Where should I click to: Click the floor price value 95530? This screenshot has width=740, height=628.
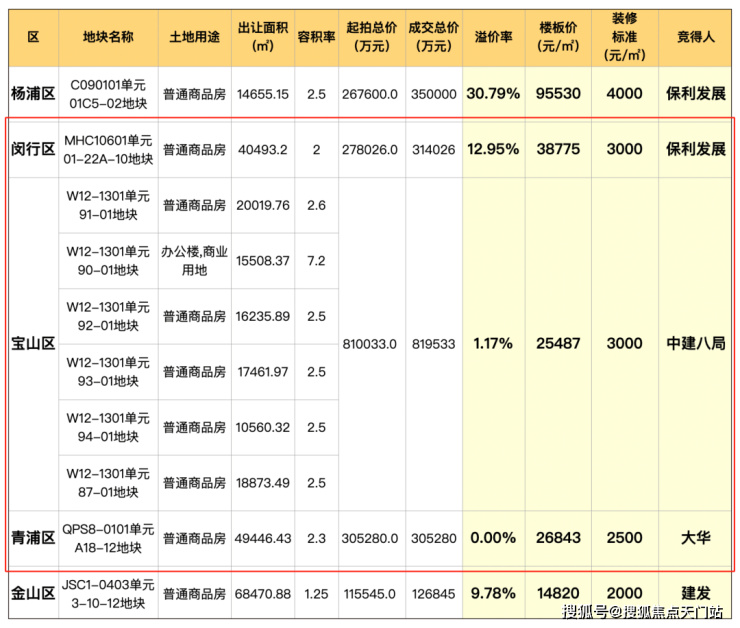pos(559,94)
